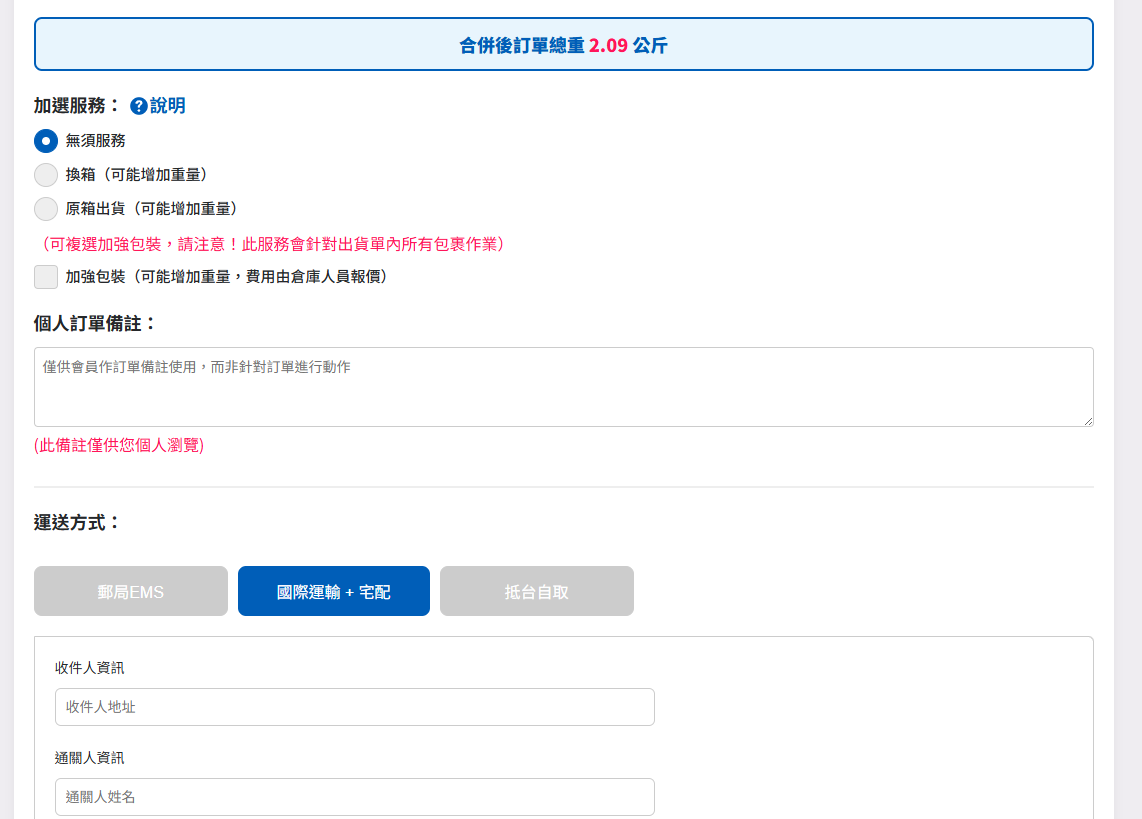Focus the 個人訂單備註 notes textarea
1142x819 pixels.
point(563,387)
